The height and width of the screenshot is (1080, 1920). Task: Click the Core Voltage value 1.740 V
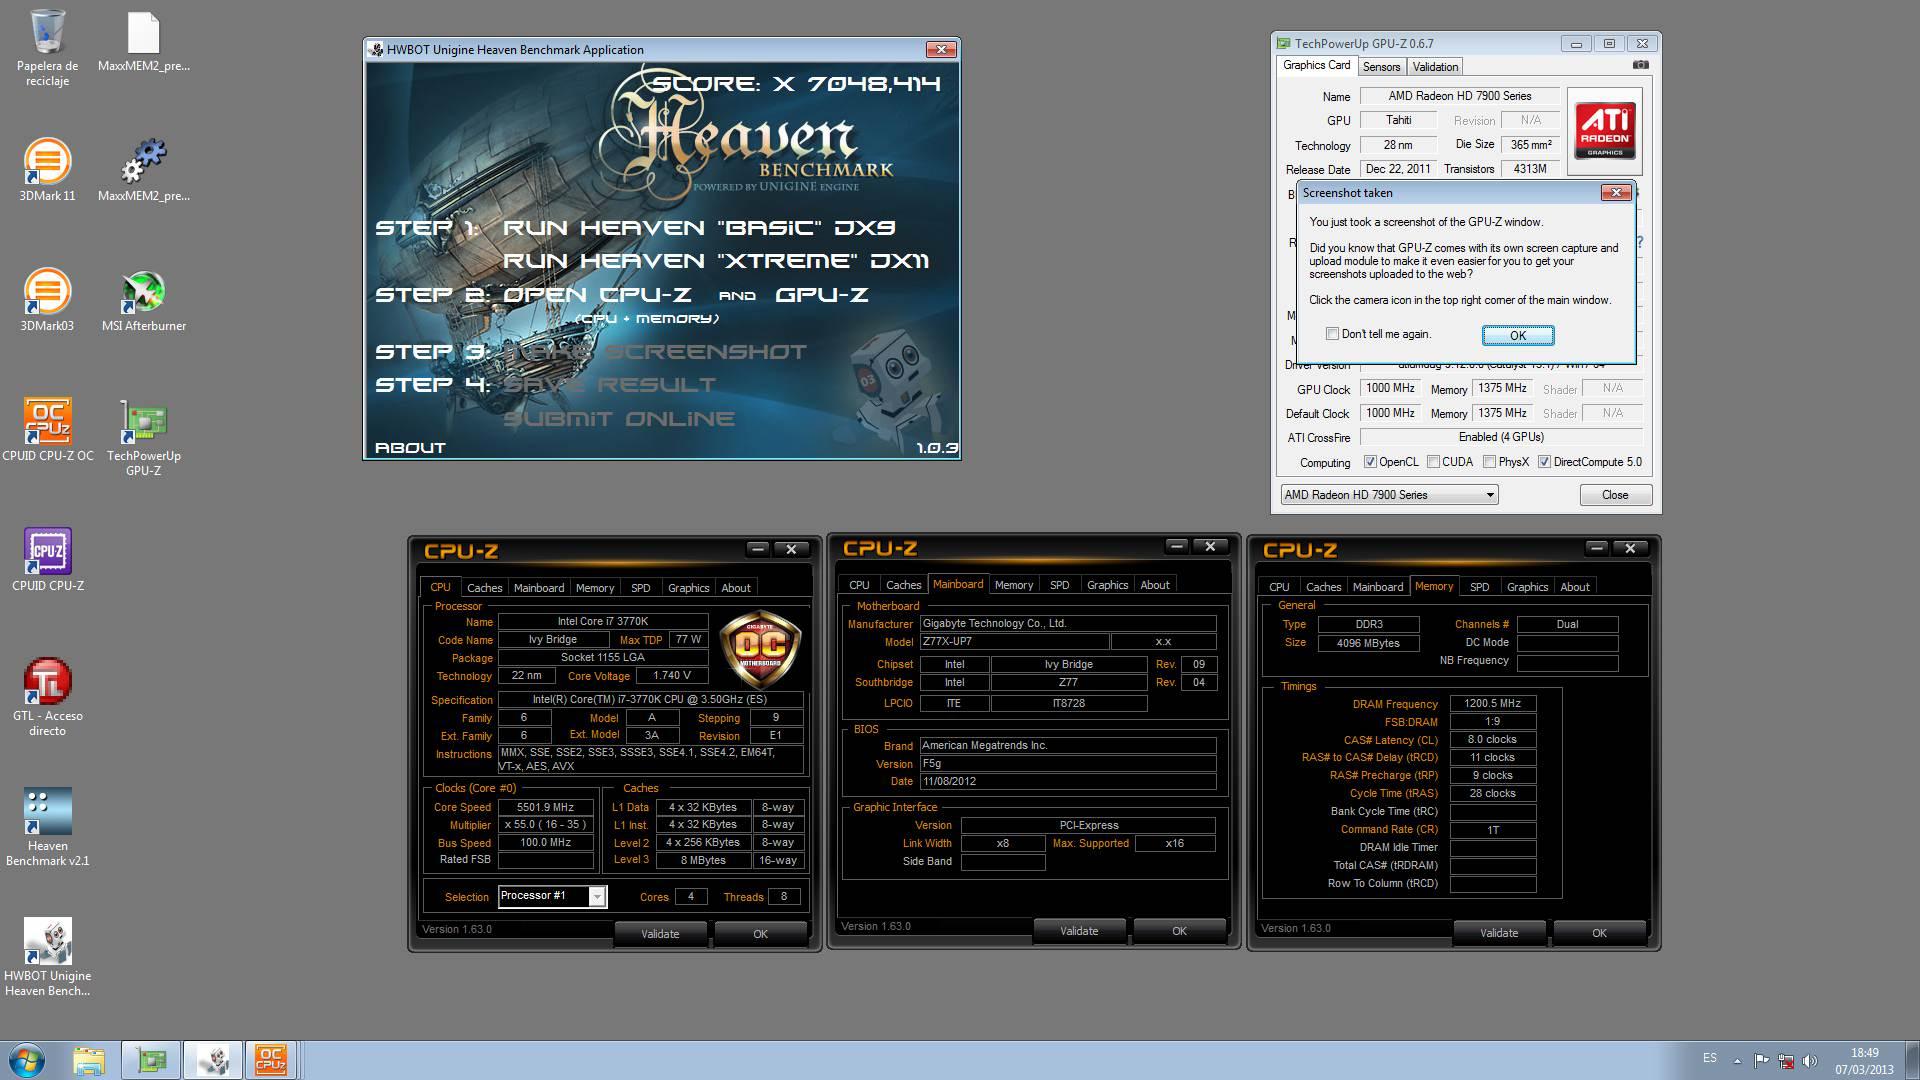point(672,675)
